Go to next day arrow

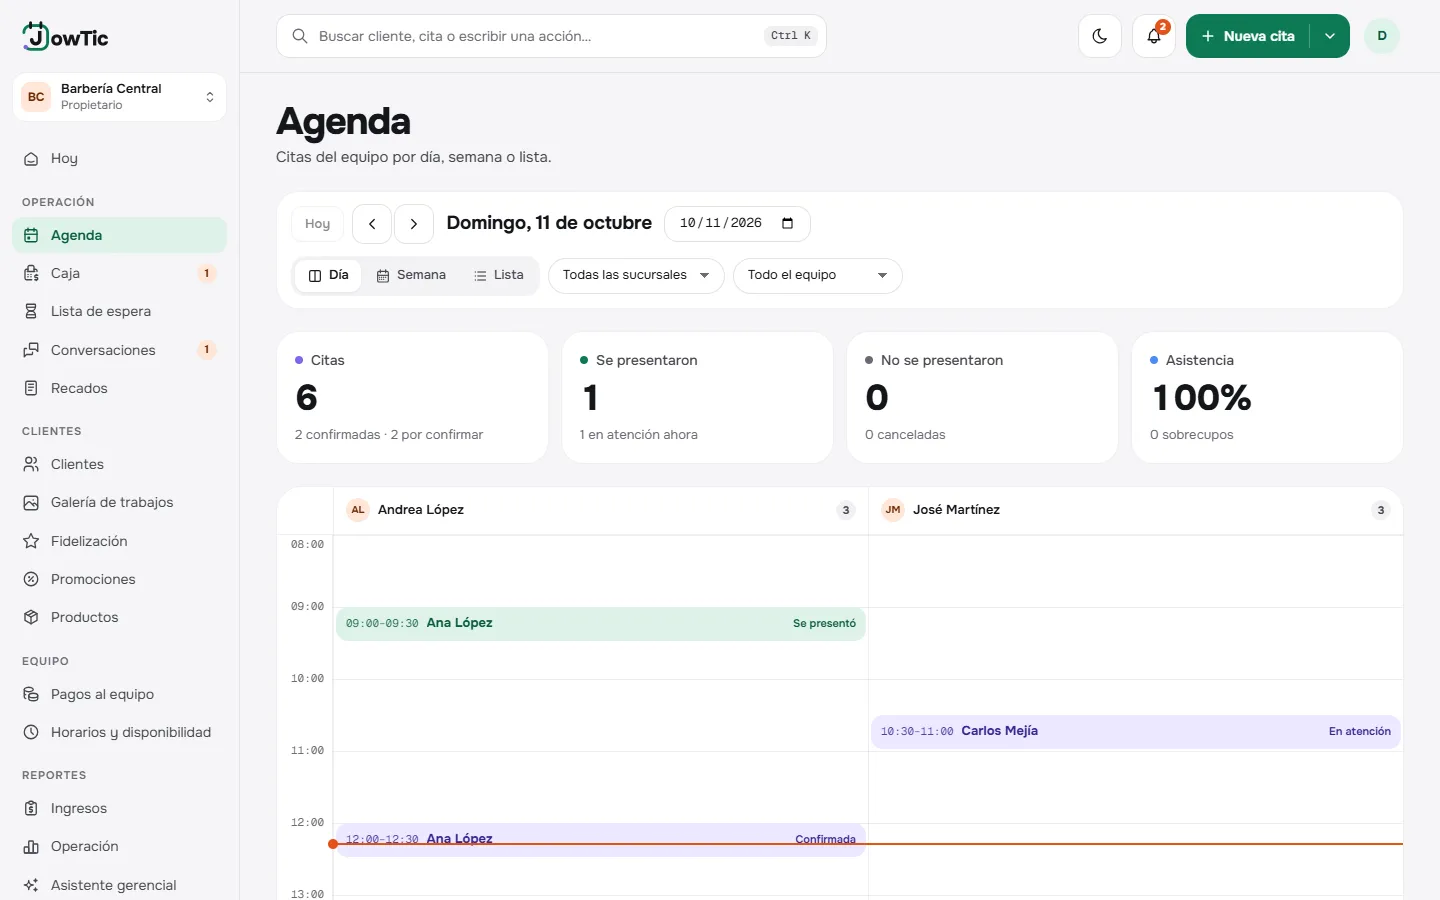click(x=414, y=224)
